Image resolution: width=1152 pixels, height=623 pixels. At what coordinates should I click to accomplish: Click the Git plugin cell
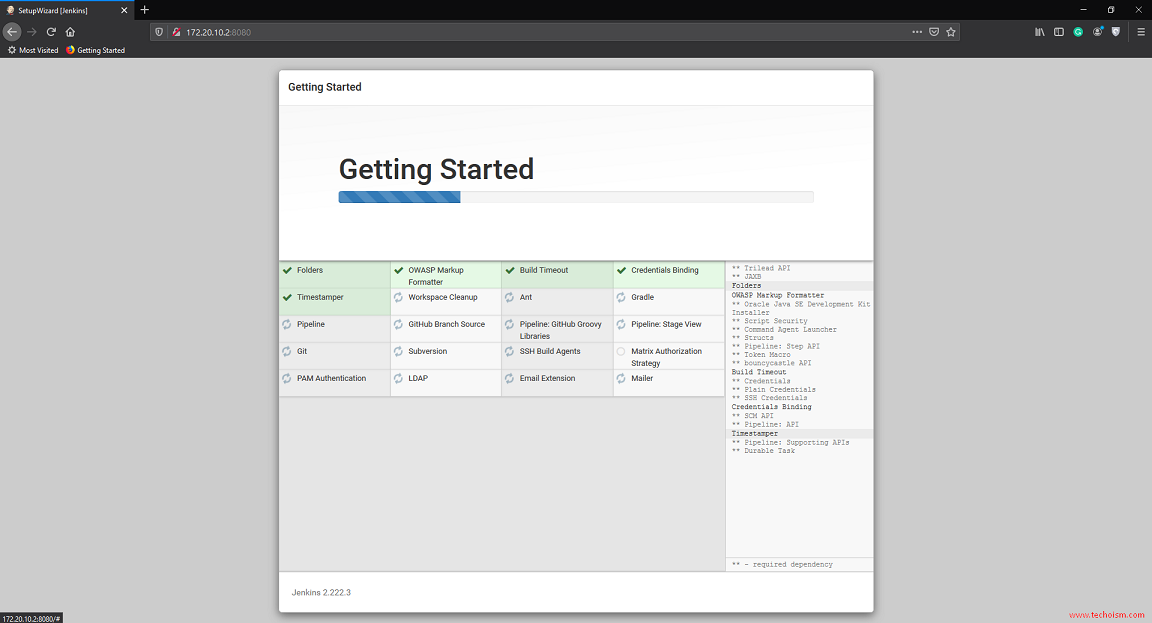click(x=335, y=356)
